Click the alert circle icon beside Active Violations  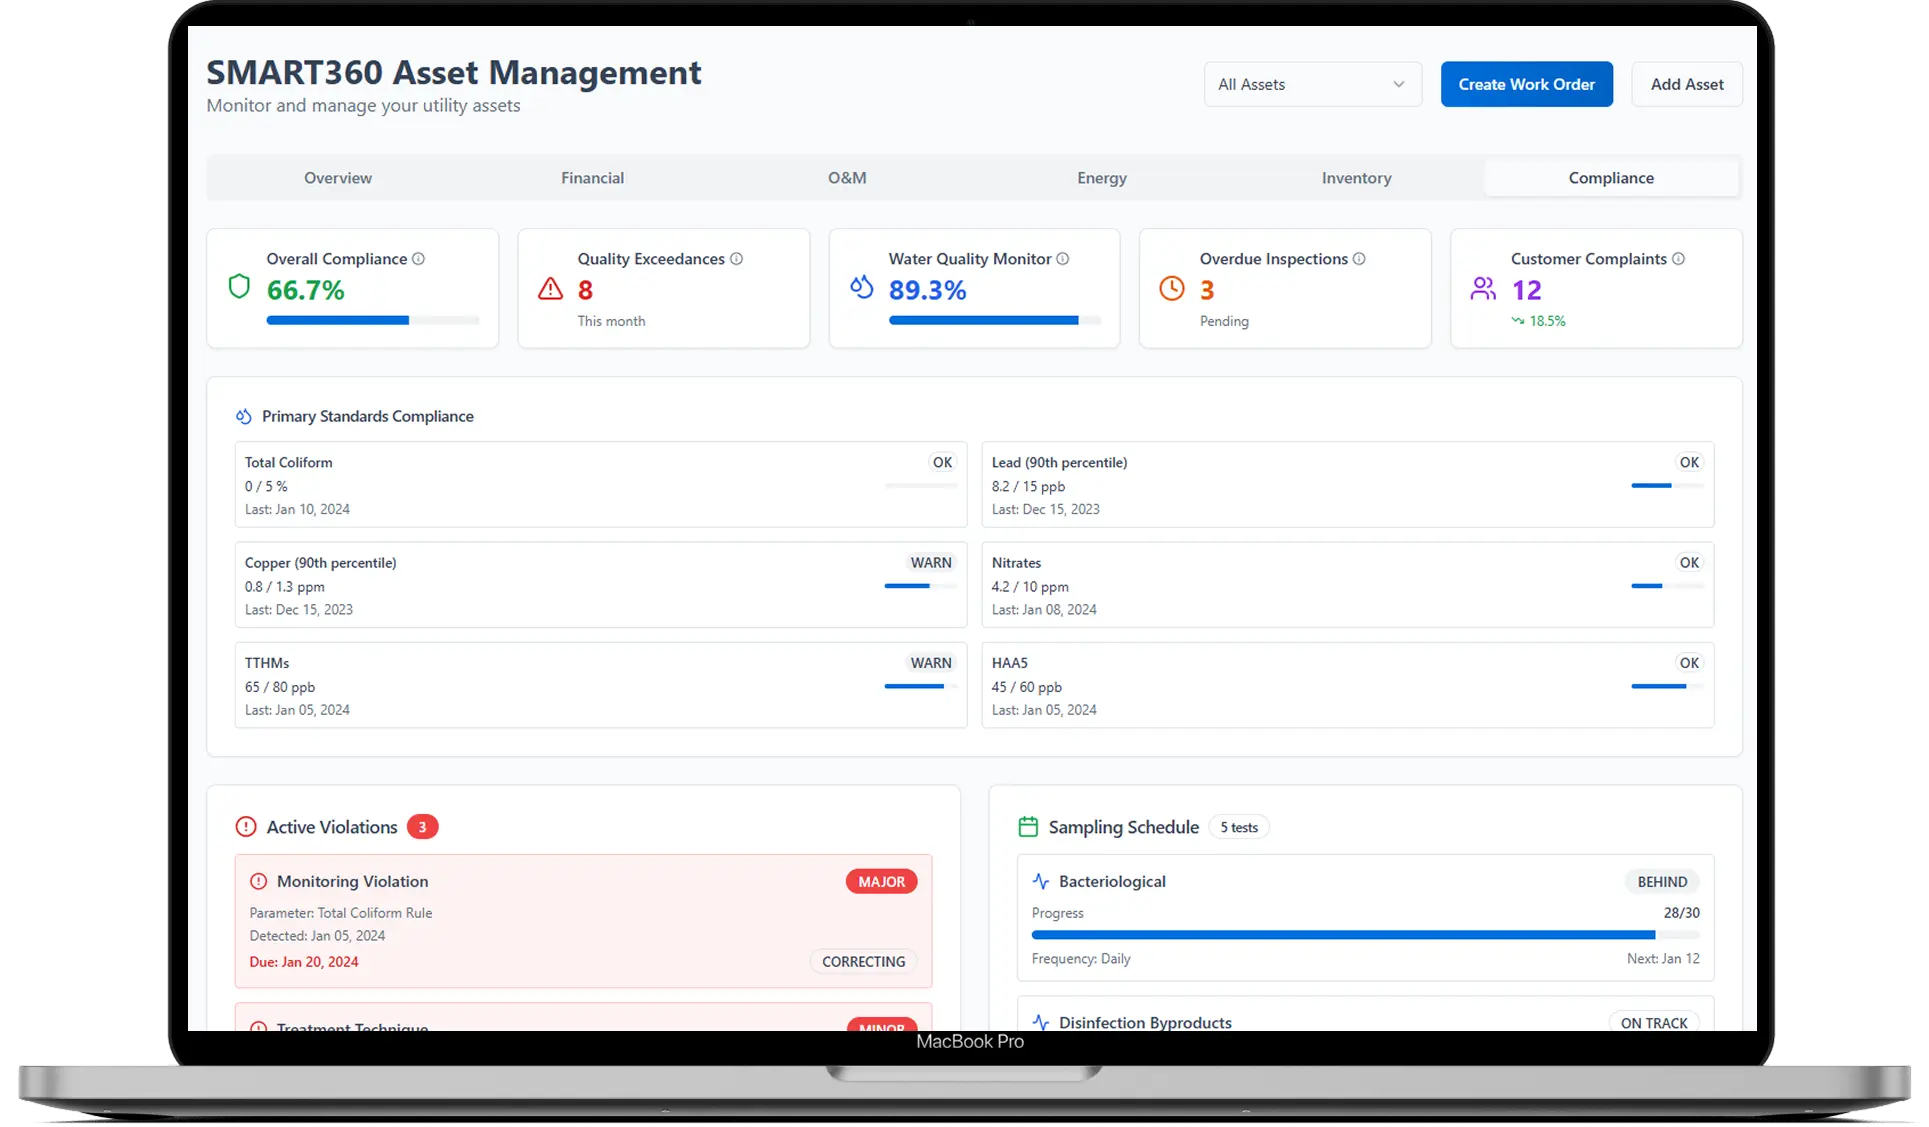click(245, 827)
